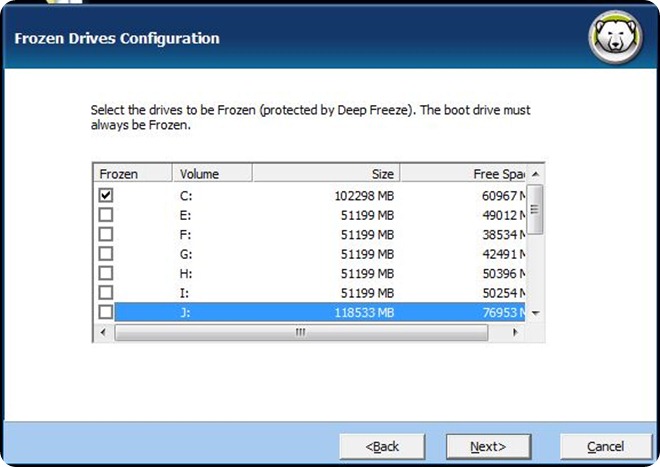Click the vertical scrollbar thumb
Viewport: 660px width, 467px height.
[535, 209]
